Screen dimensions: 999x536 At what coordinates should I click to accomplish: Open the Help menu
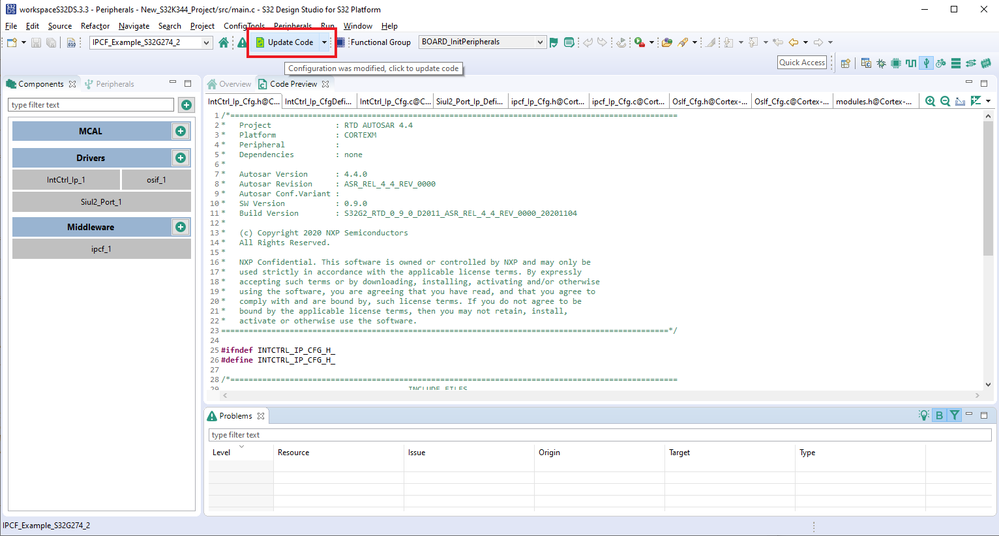point(389,26)
